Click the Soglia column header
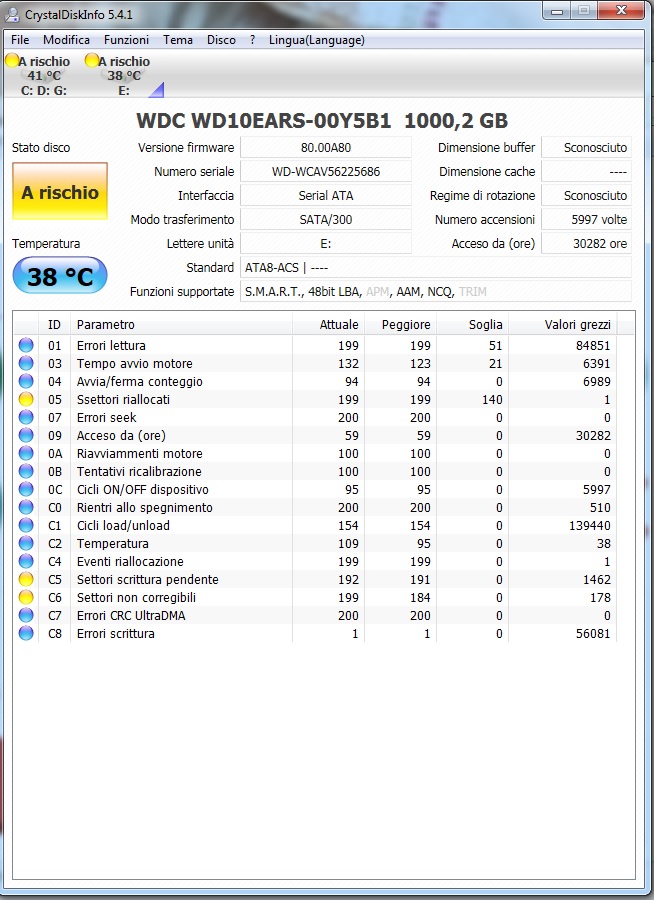This screenshot has height=900, width=654. pos(473,325)
